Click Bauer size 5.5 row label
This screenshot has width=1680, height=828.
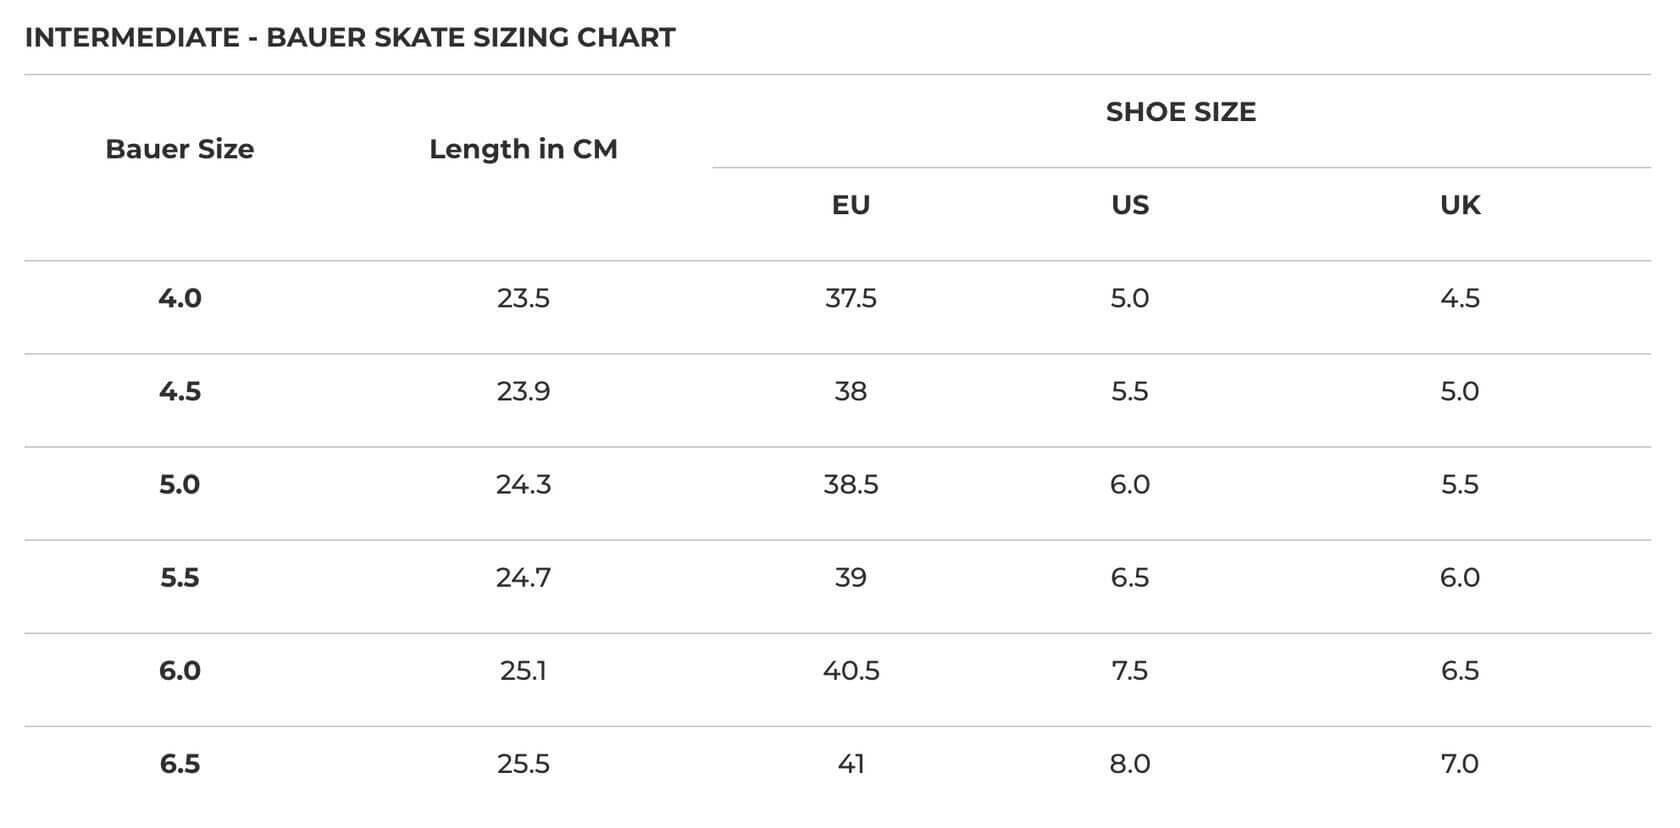[180, 577]
